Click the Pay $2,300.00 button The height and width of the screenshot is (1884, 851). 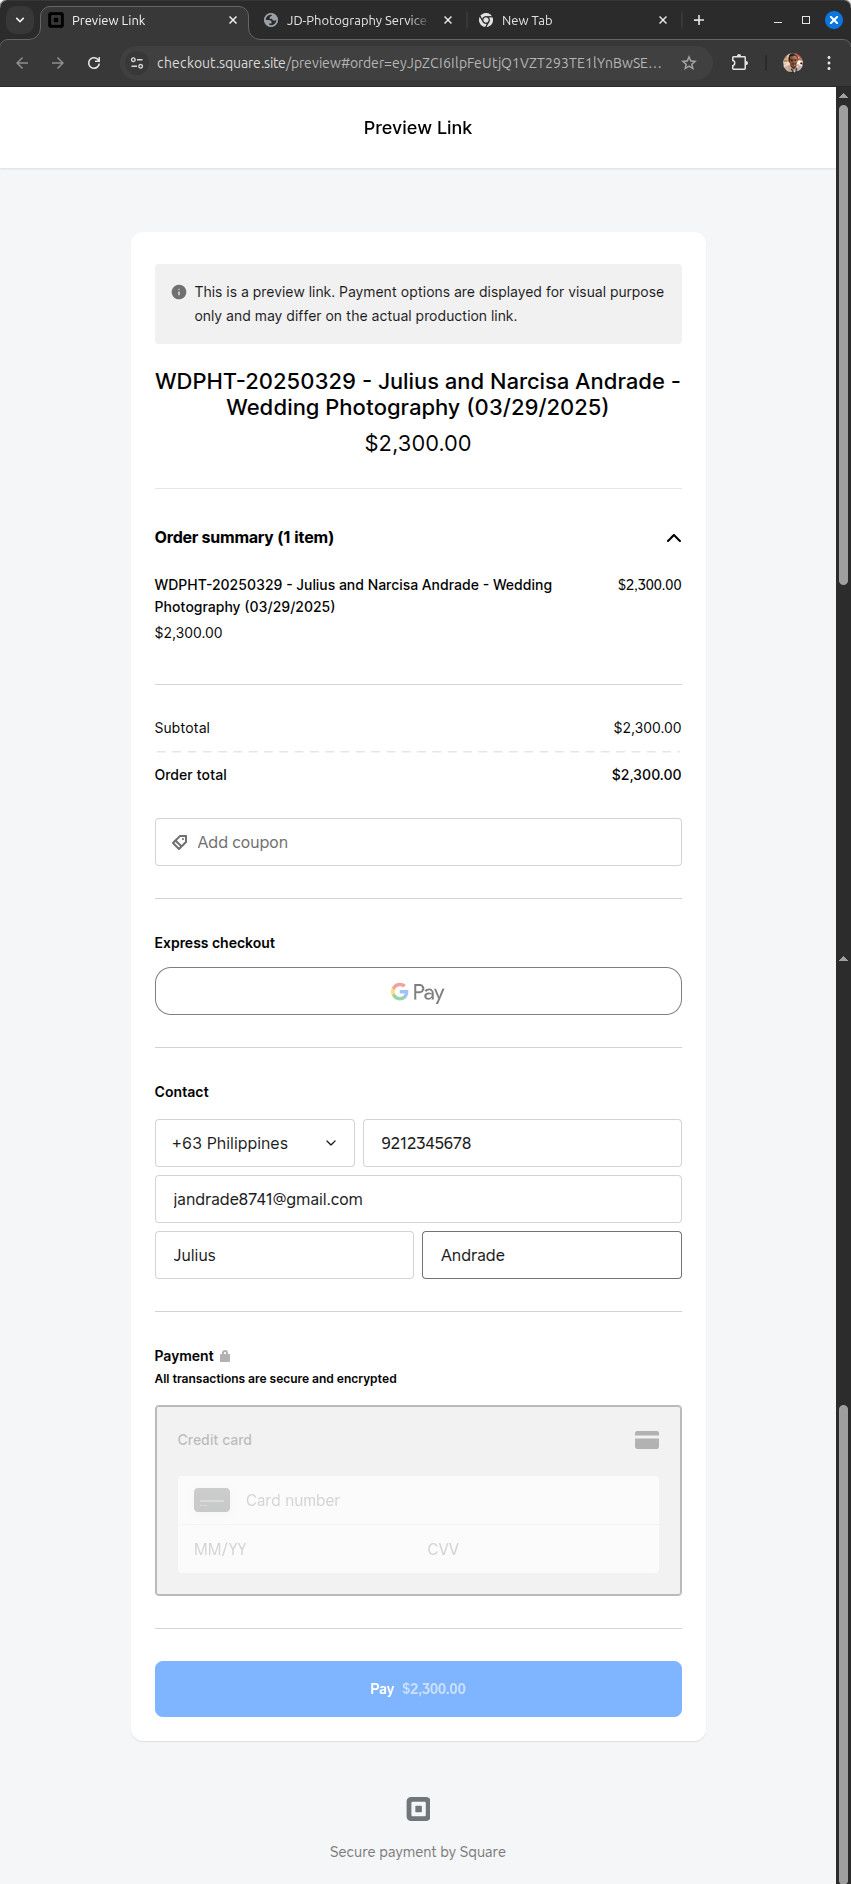pyautogui.click(x=418, y=1689)
